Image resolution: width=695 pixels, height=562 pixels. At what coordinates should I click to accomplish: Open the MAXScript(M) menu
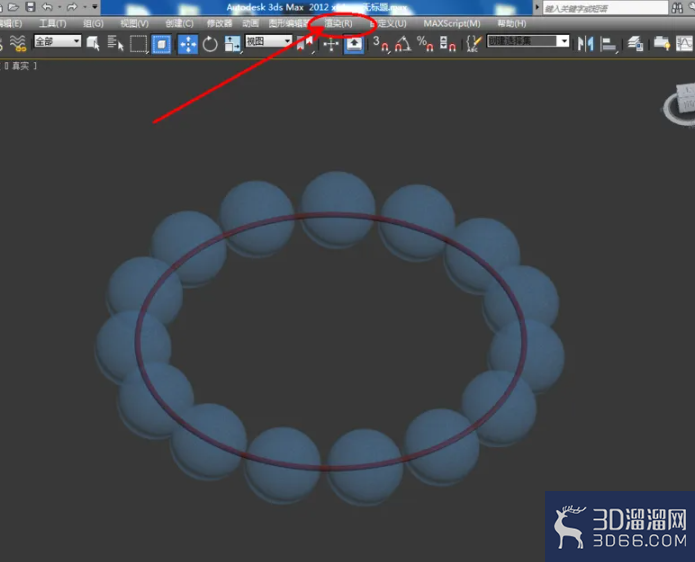tap(452, 23)
